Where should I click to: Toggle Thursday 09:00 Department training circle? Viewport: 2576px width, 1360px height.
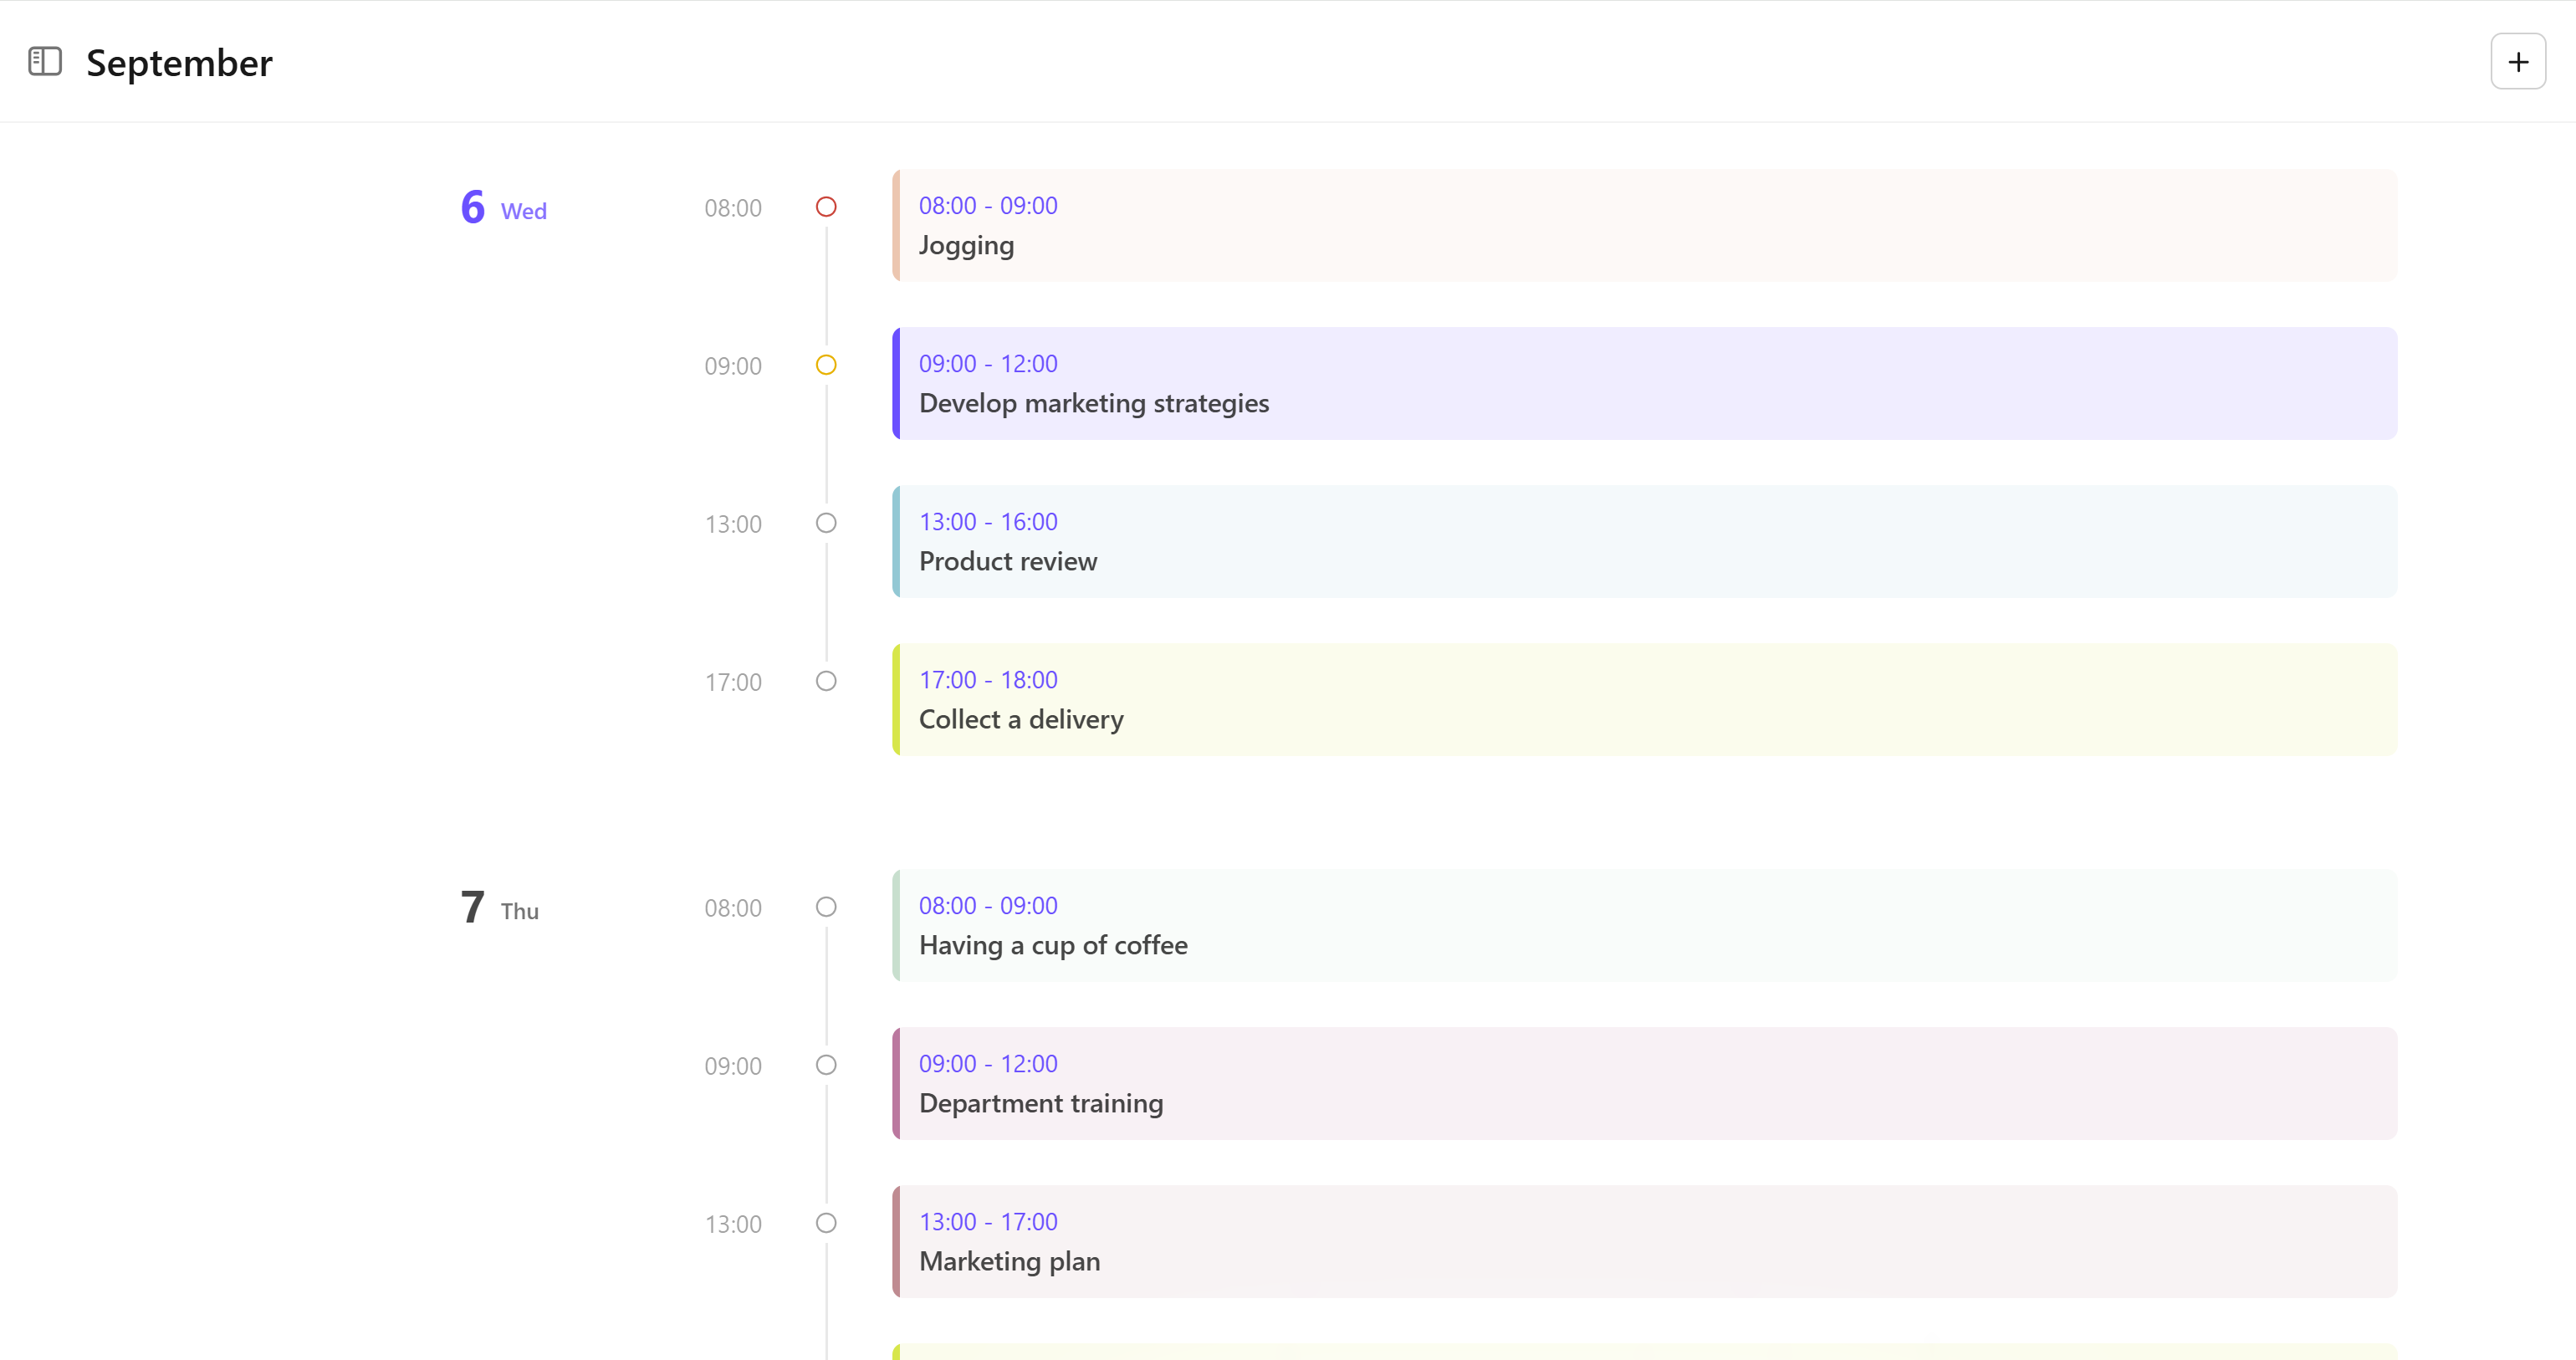[x=826, y=1065]
